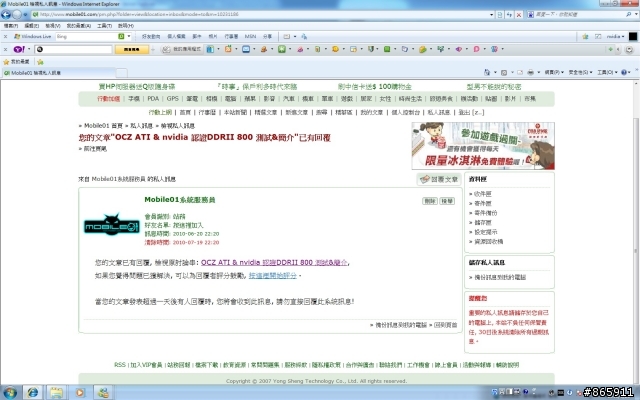Open the 工具(T) Tools menu in menu bar

104,26
